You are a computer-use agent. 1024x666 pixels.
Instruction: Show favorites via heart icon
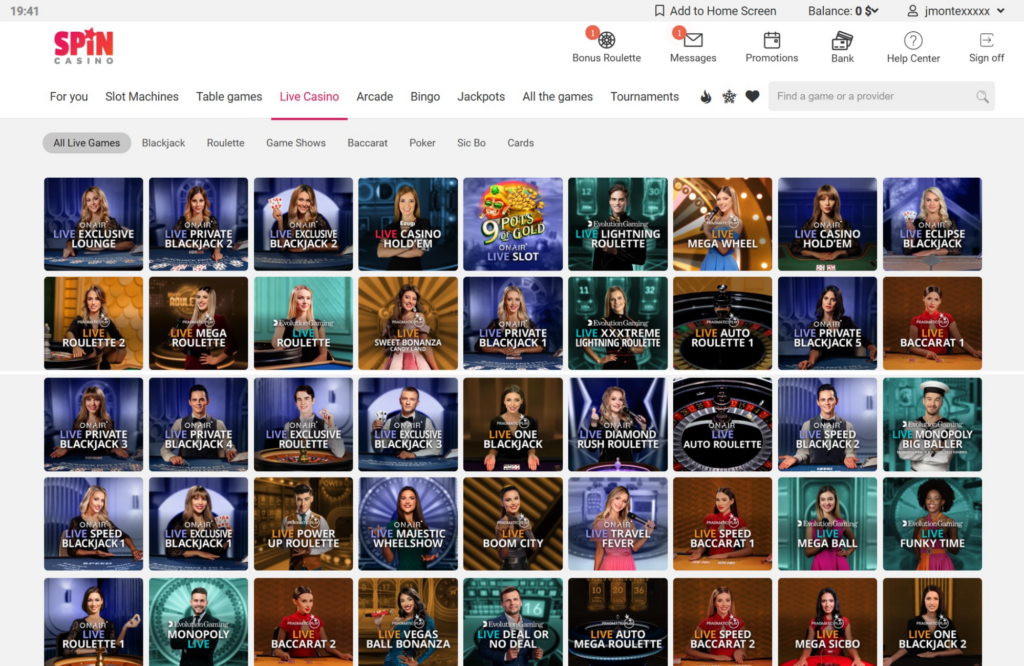[x=752, y=96]
